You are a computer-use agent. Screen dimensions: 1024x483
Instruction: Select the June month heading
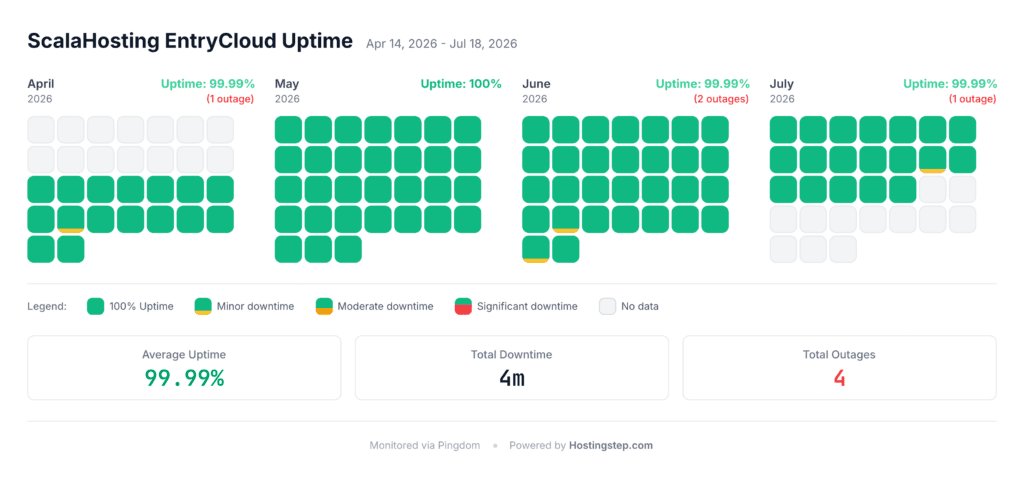pyautogui.click(x=536, y=84)
